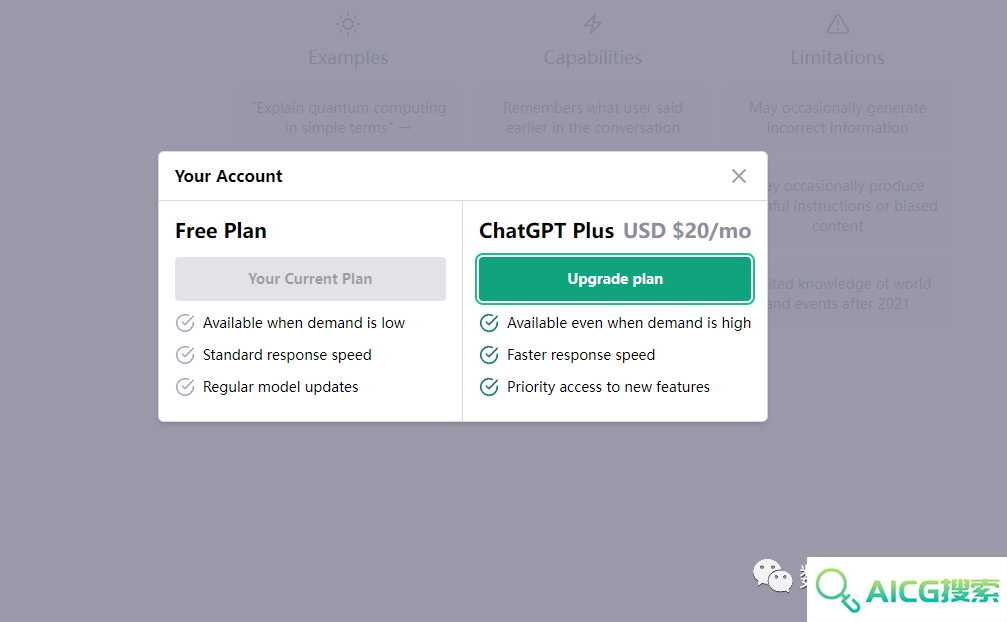Click the checkmark beside Regular model updates
Image resolution: width=1007 pixels, height=622 pixels.
(x=185, y=387)
